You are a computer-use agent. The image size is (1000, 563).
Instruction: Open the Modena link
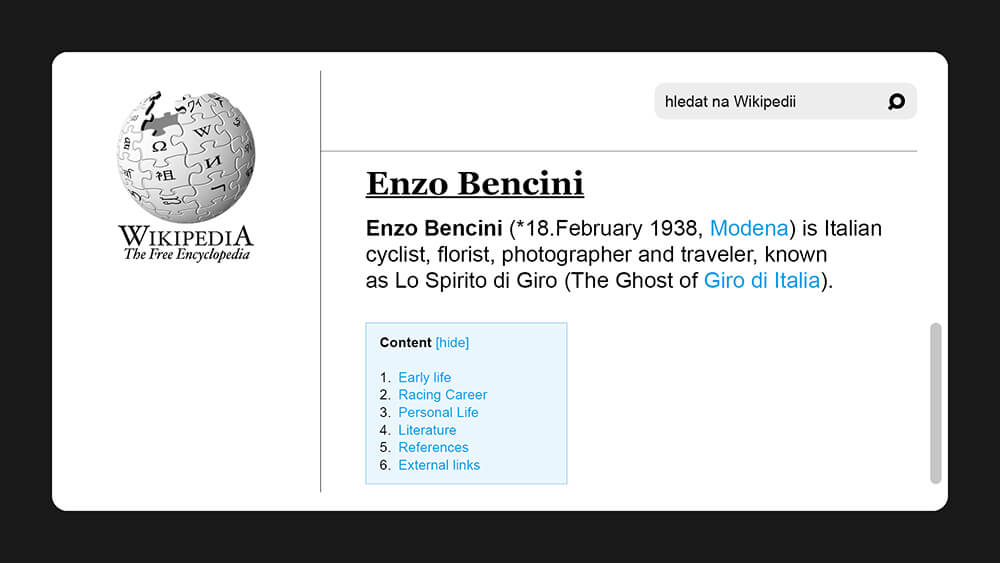coord(749,228)
